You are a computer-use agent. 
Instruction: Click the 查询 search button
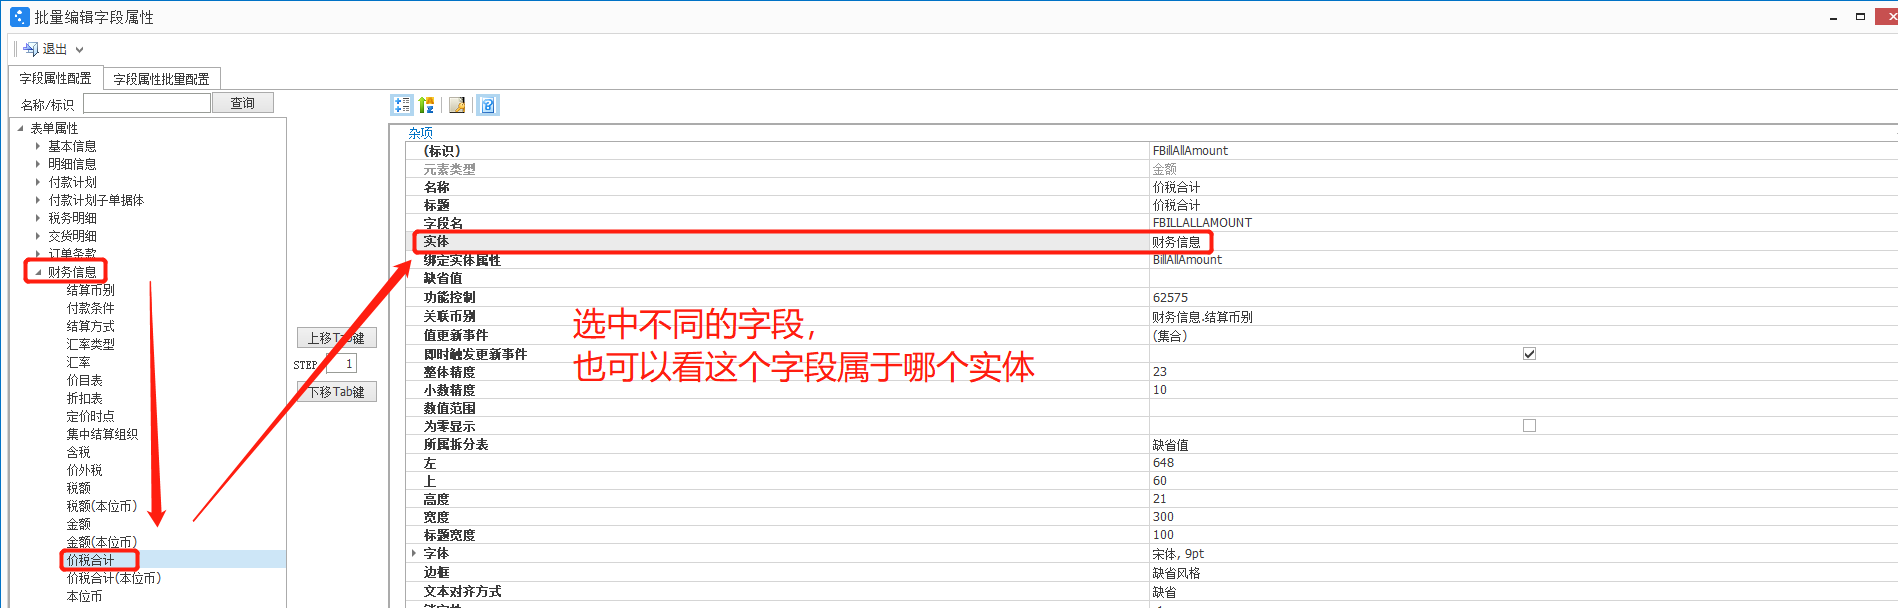pyautogui.click(x=243, y=103)
